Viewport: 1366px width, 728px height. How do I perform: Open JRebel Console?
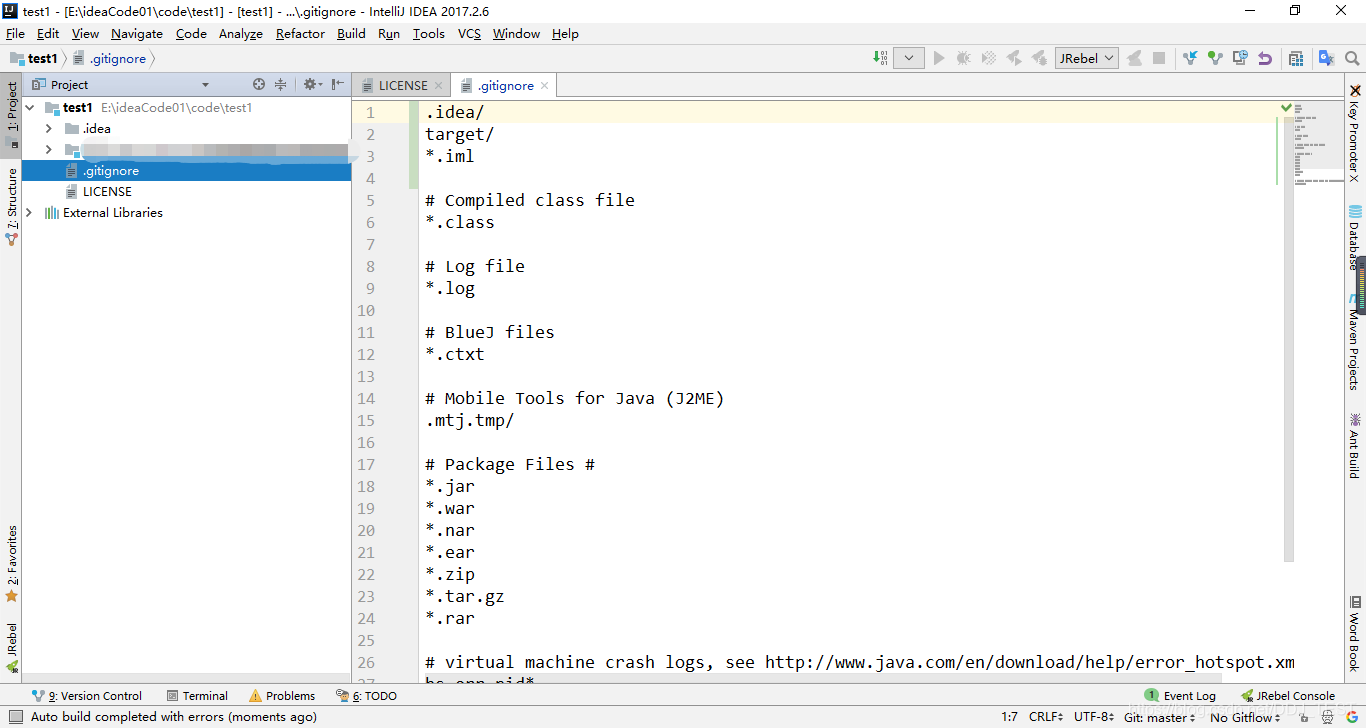pyautogui.click(x=1288, y=696)
